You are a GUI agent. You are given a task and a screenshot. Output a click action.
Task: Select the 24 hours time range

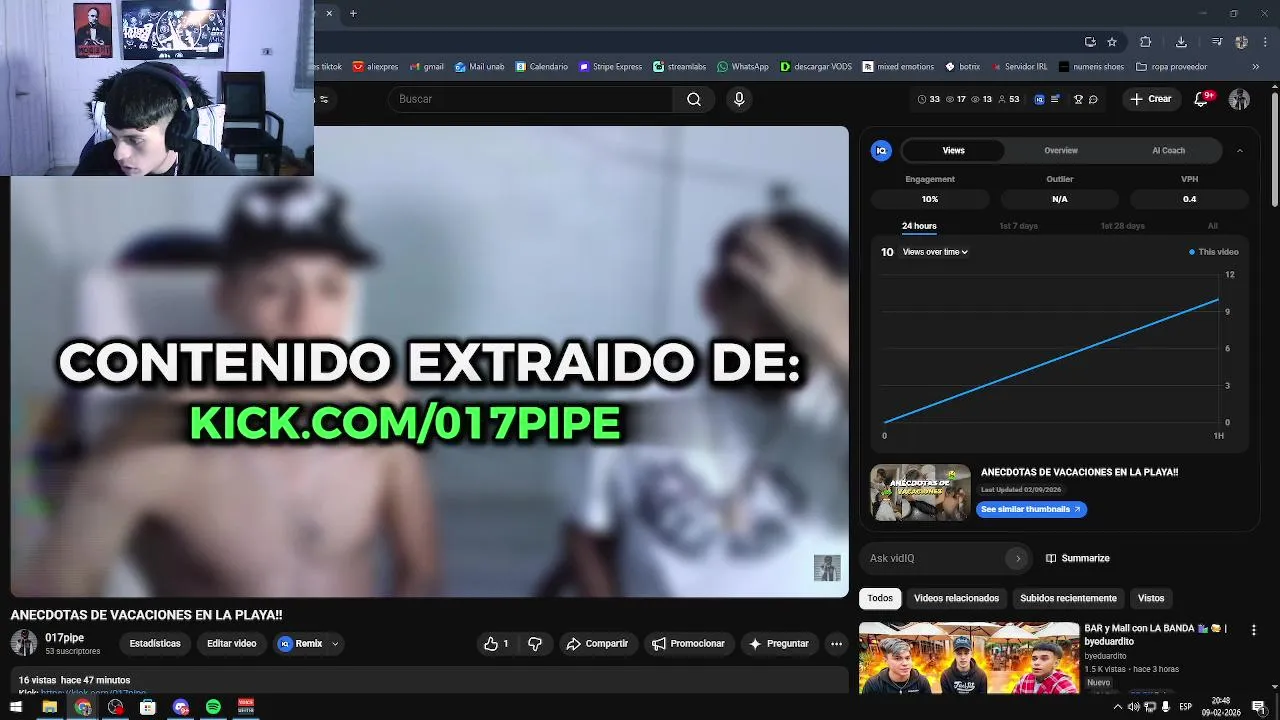pos(919,226)
